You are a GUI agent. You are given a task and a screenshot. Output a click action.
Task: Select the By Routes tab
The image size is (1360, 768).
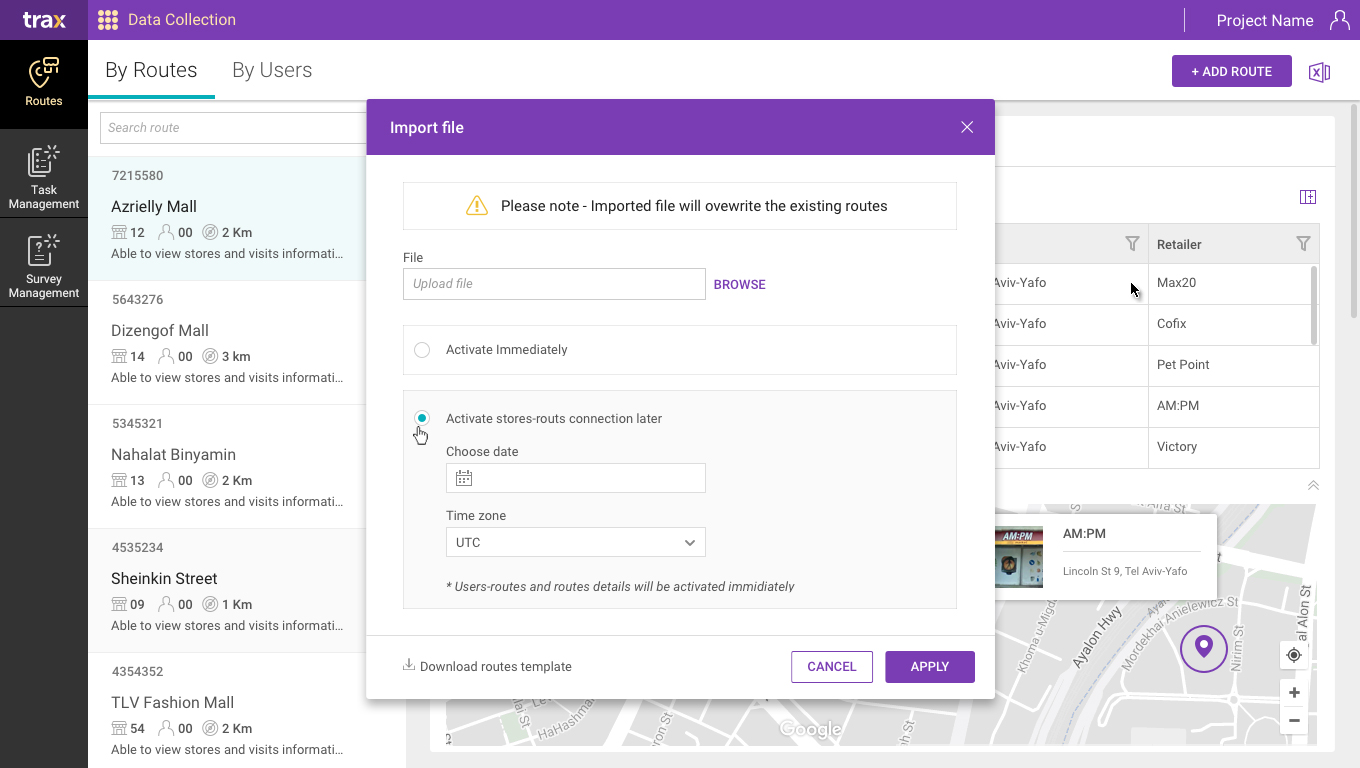tap(151, 70)
